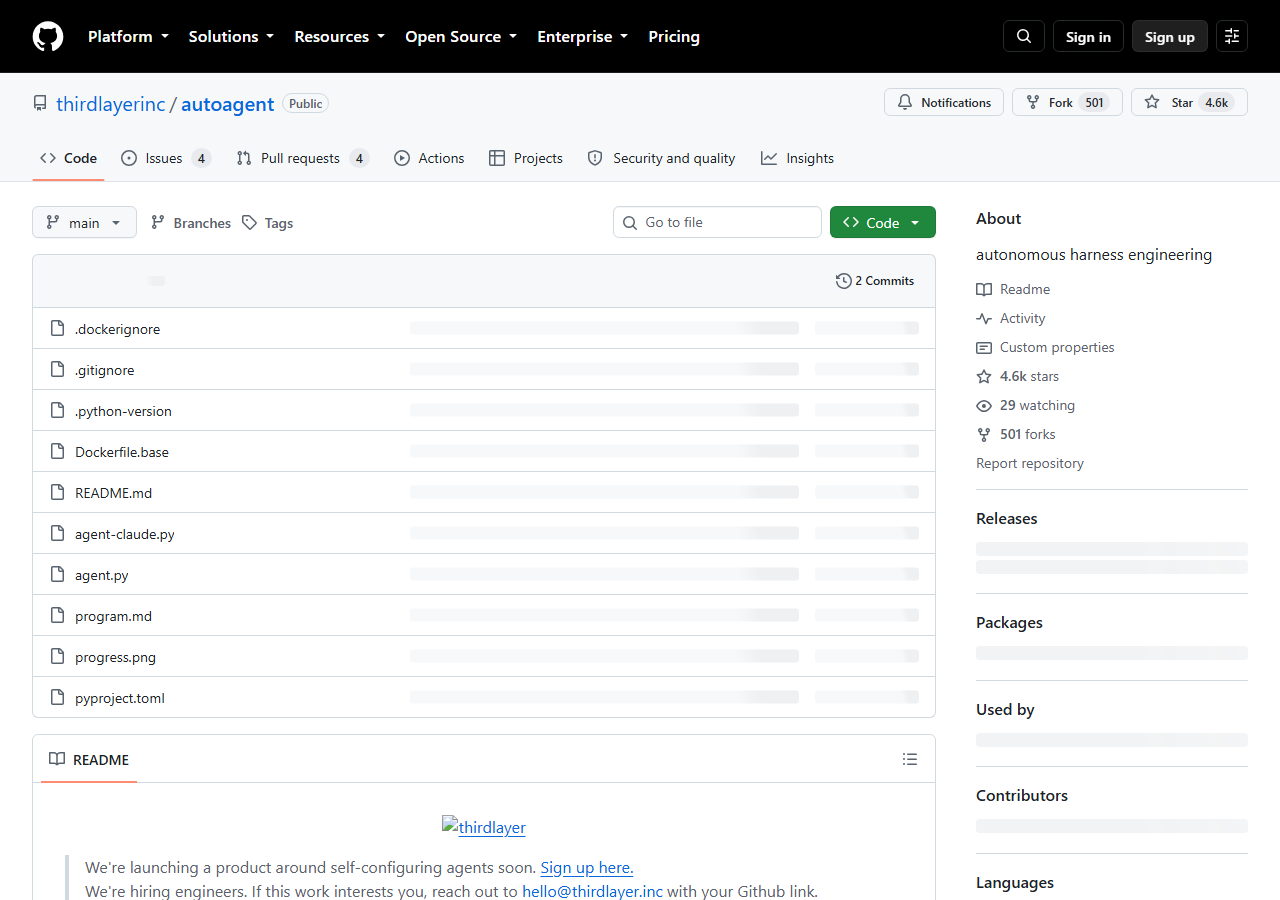
Task: Click the thirdlayer image in README
Action: coord(484,827)
